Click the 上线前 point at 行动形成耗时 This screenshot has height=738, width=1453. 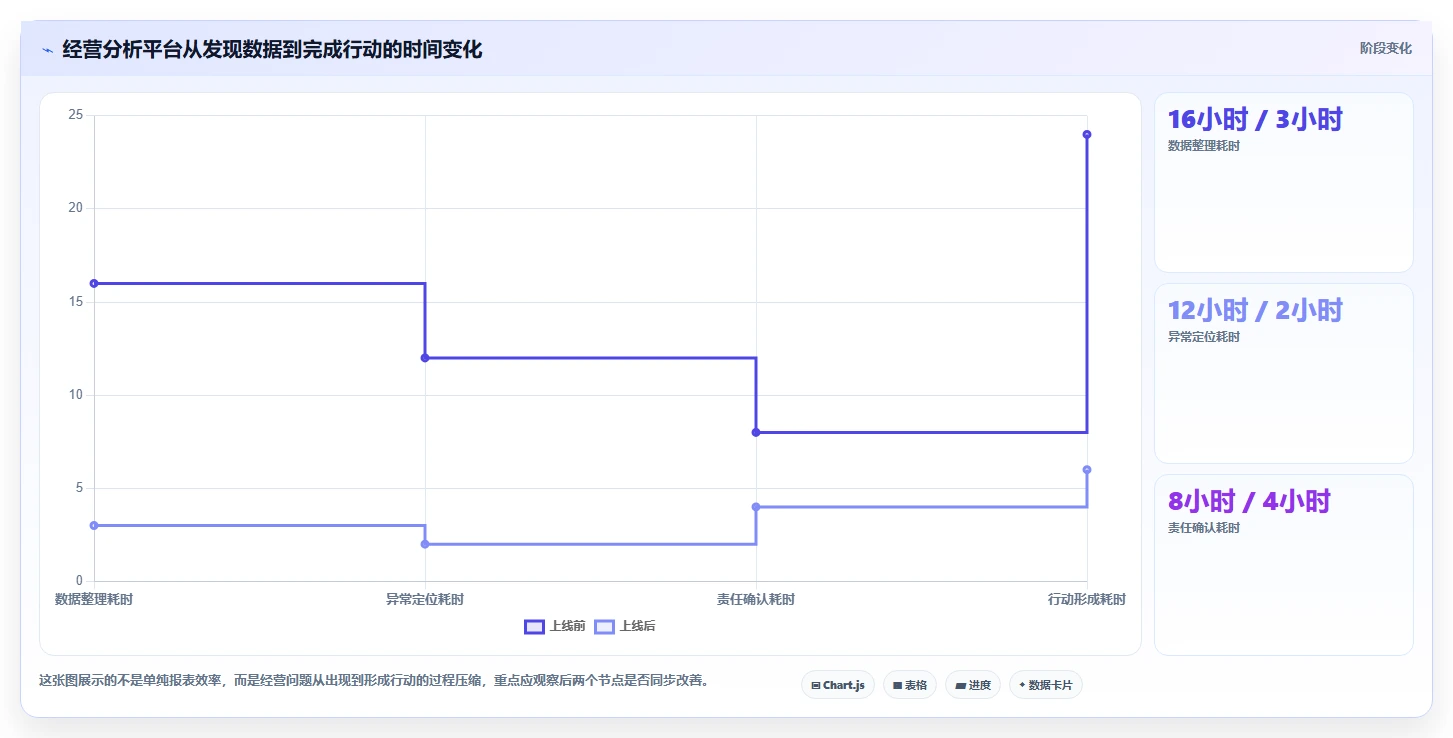1087,134
